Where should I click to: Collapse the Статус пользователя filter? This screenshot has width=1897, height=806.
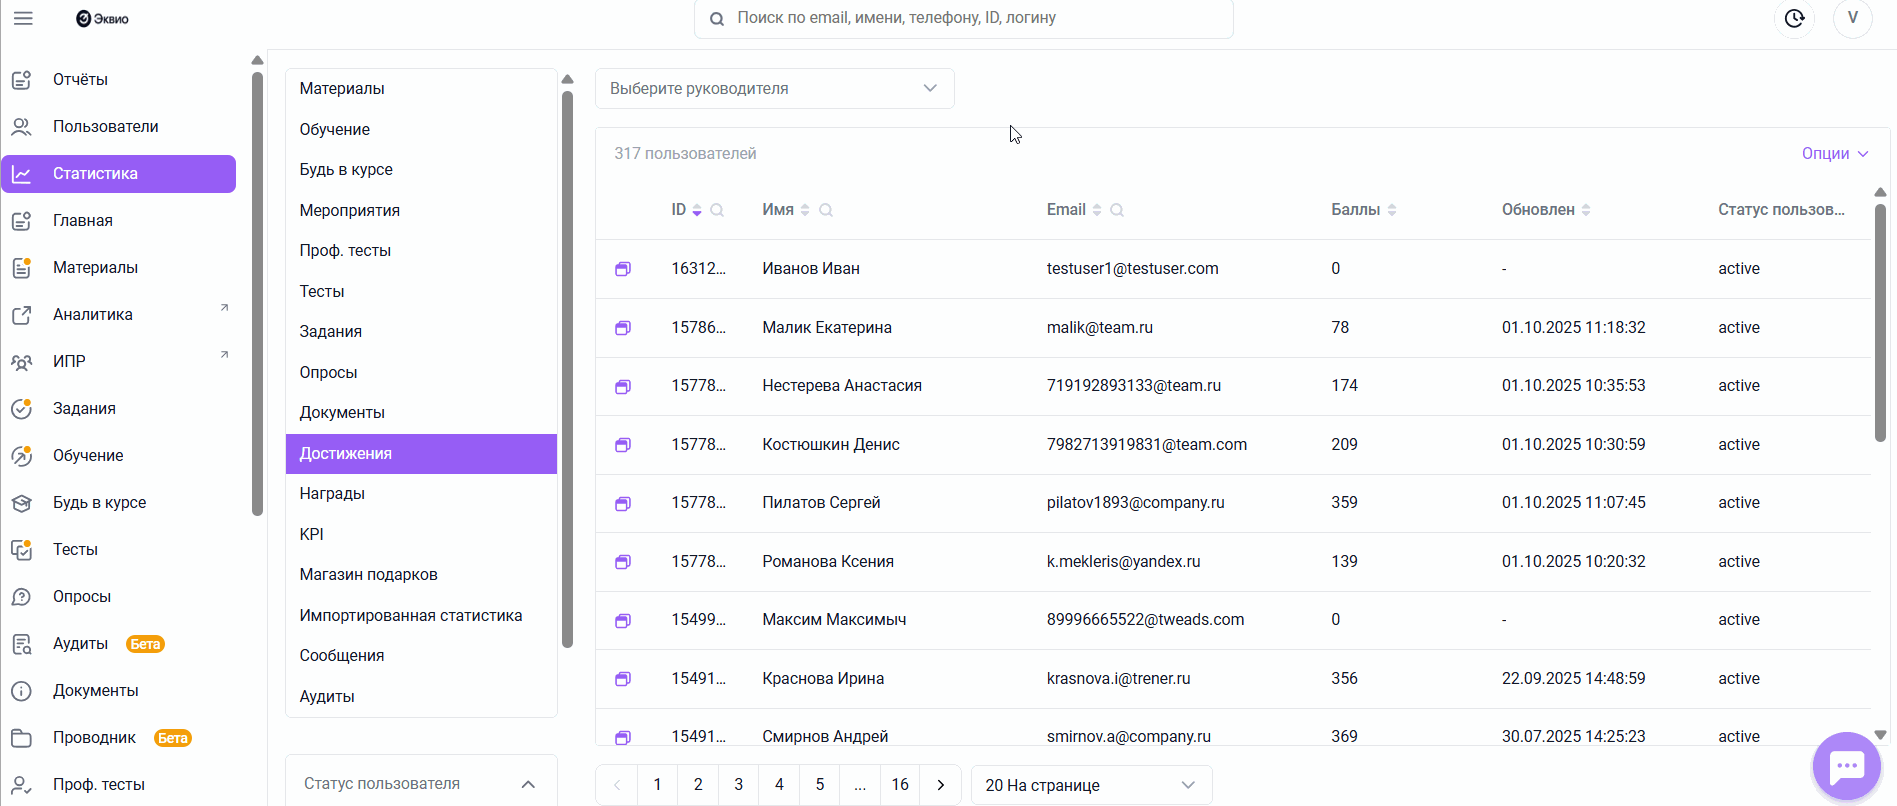click(528, 784)
